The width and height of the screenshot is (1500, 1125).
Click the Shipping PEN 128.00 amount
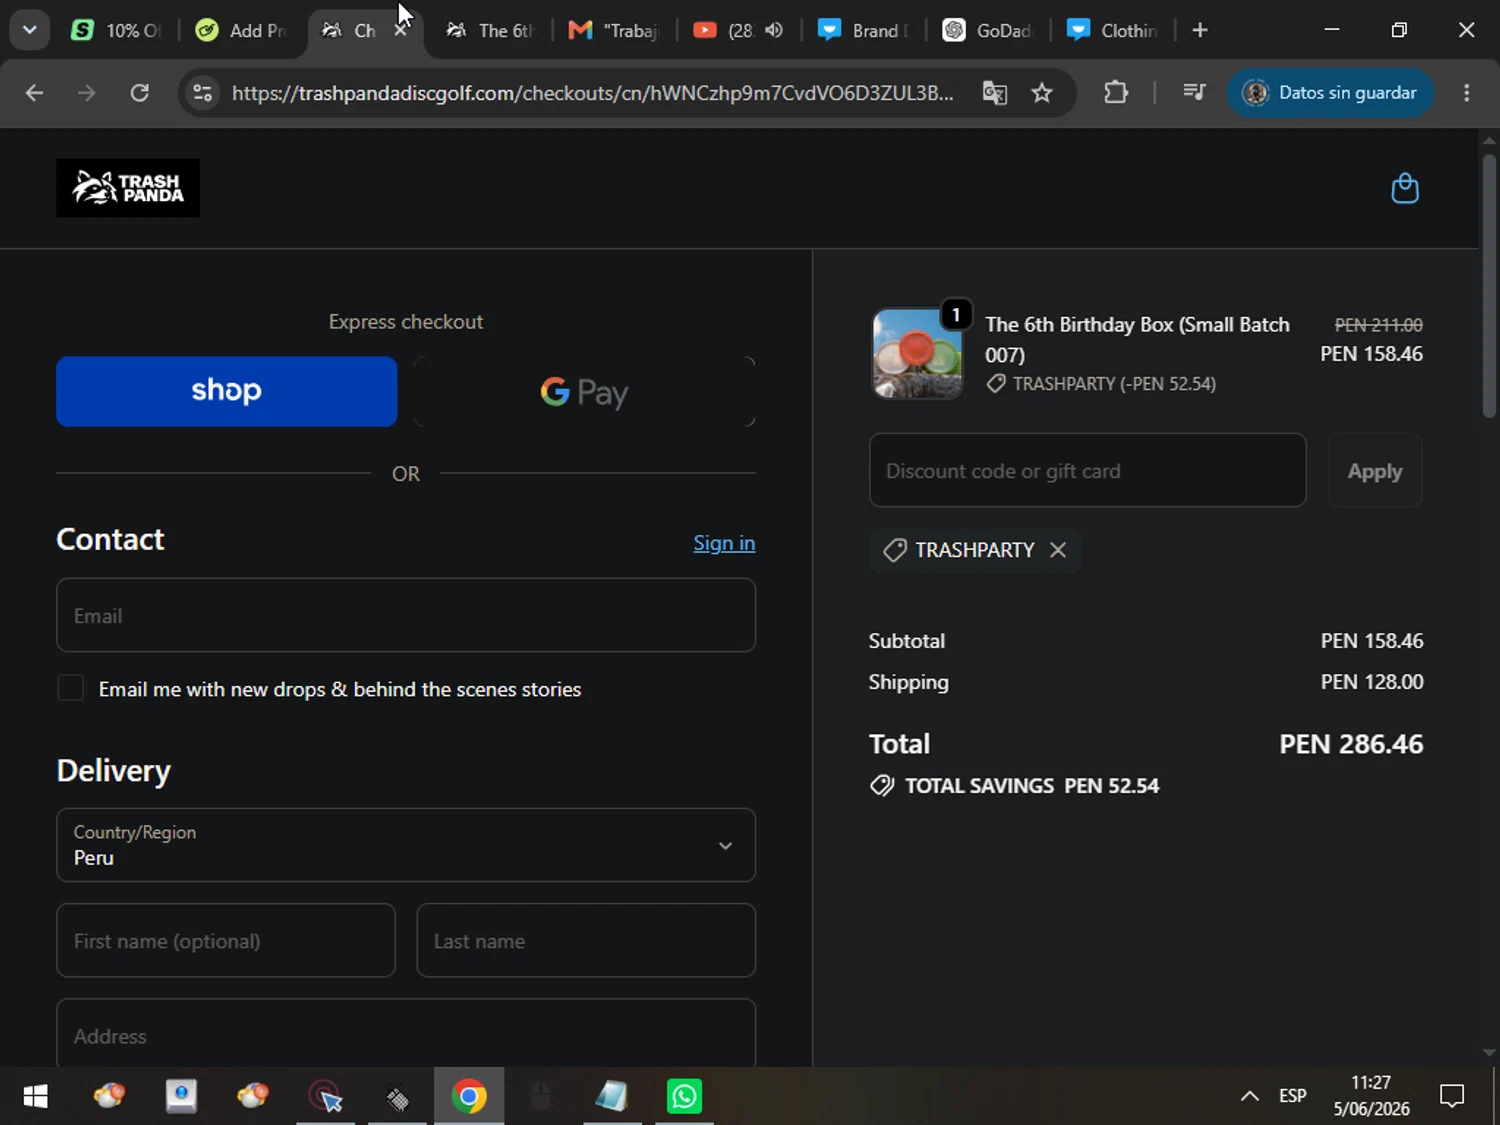1372,682
